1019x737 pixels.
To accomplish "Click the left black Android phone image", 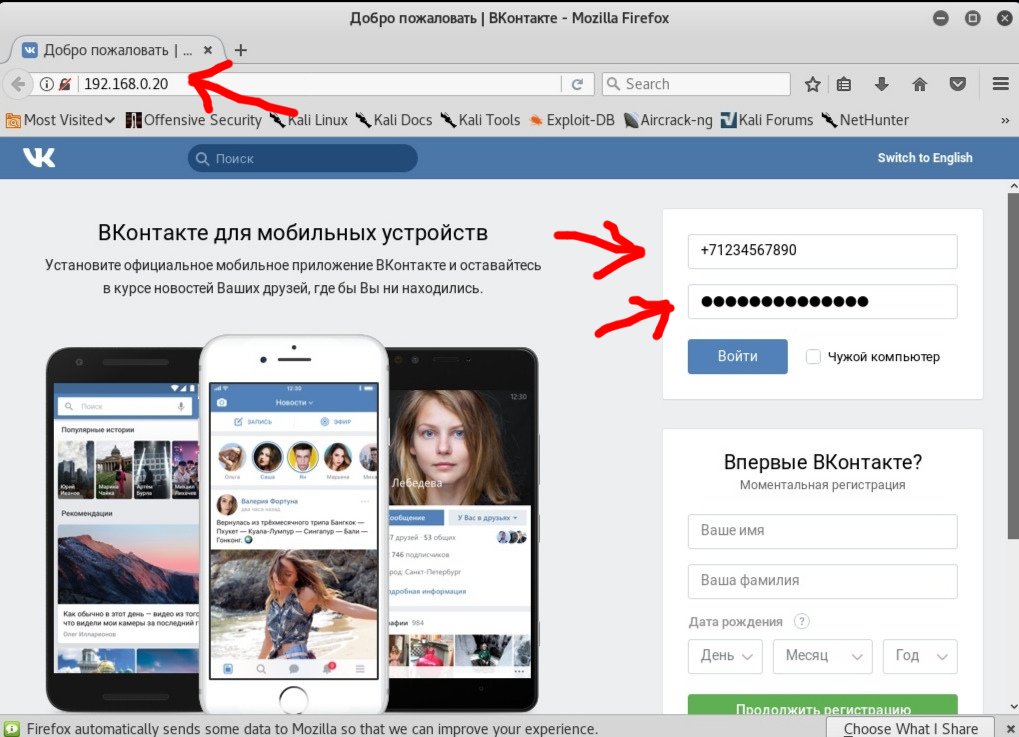I will (x=123, y=530).
